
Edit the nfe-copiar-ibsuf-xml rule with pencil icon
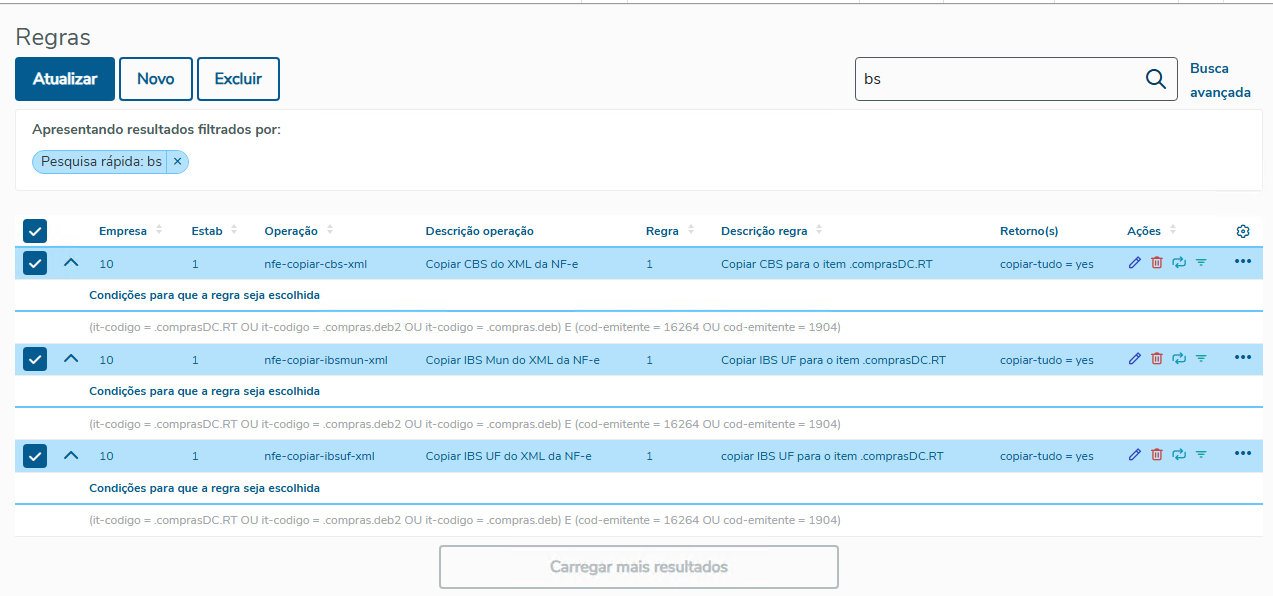[x=1134, y=455]
